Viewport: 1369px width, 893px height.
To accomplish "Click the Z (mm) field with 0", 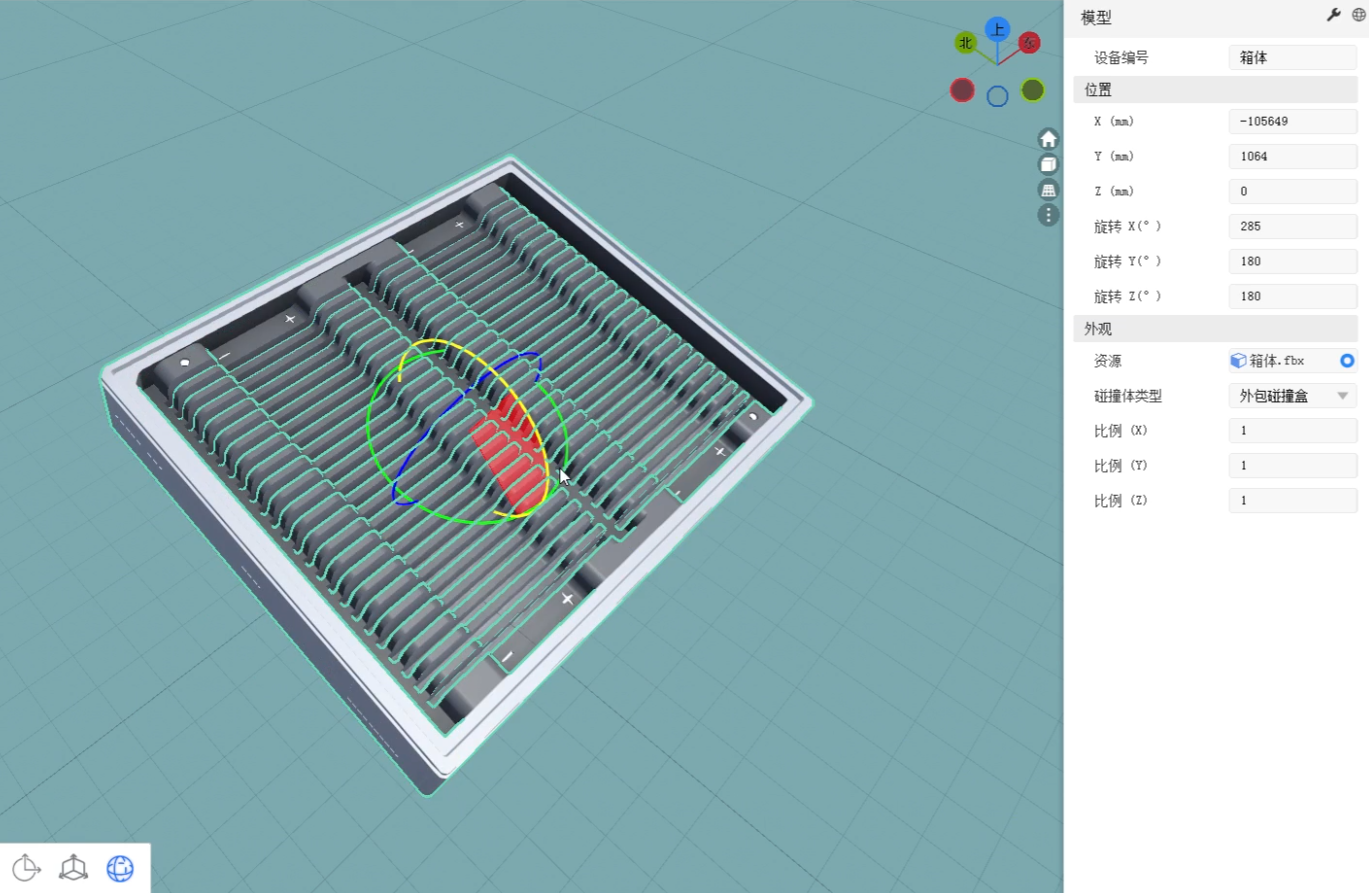I will [x=1293, y=191].
